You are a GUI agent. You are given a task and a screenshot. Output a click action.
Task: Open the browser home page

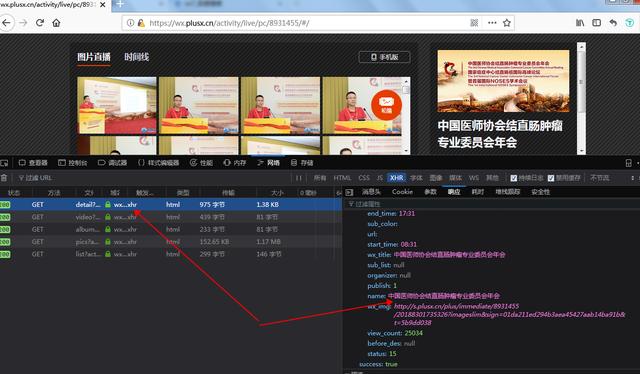click(x=56, y=23)
